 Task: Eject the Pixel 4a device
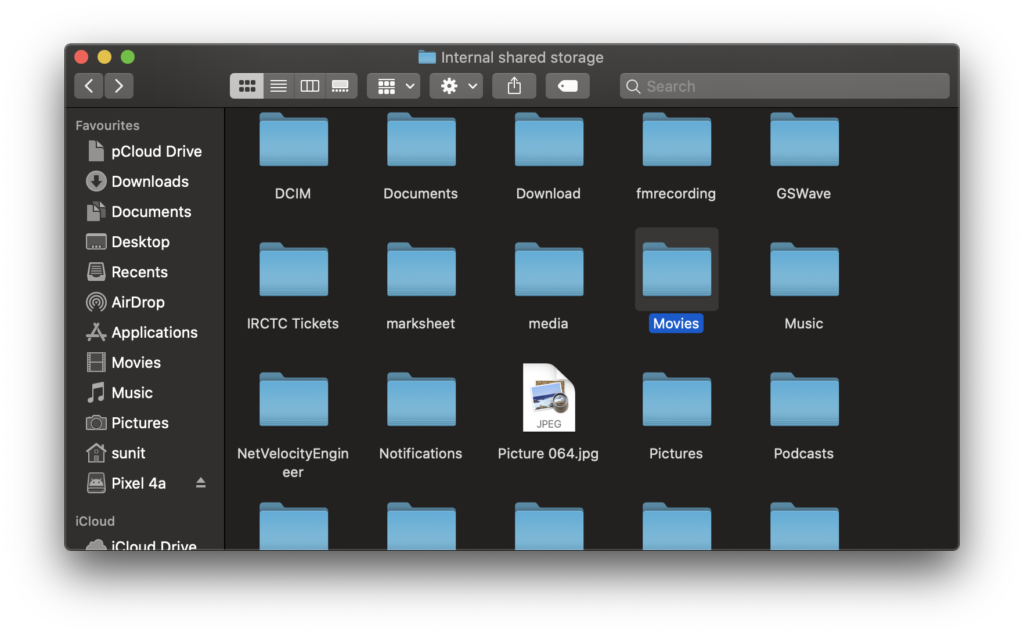tap(201, 483)
